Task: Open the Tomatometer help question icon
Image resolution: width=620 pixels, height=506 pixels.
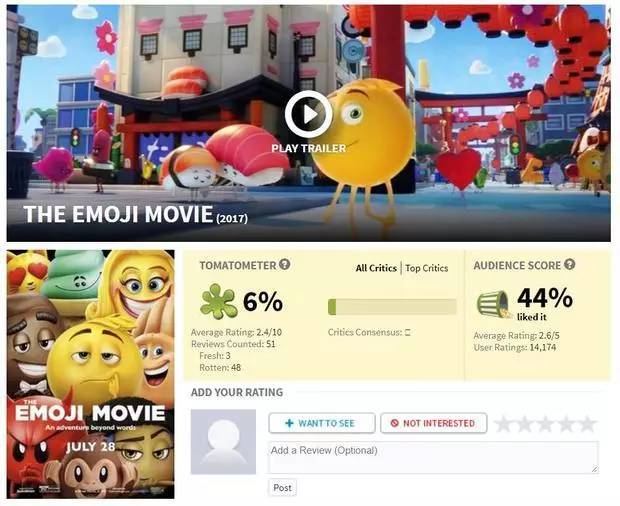Action: (x=284, y=264)
